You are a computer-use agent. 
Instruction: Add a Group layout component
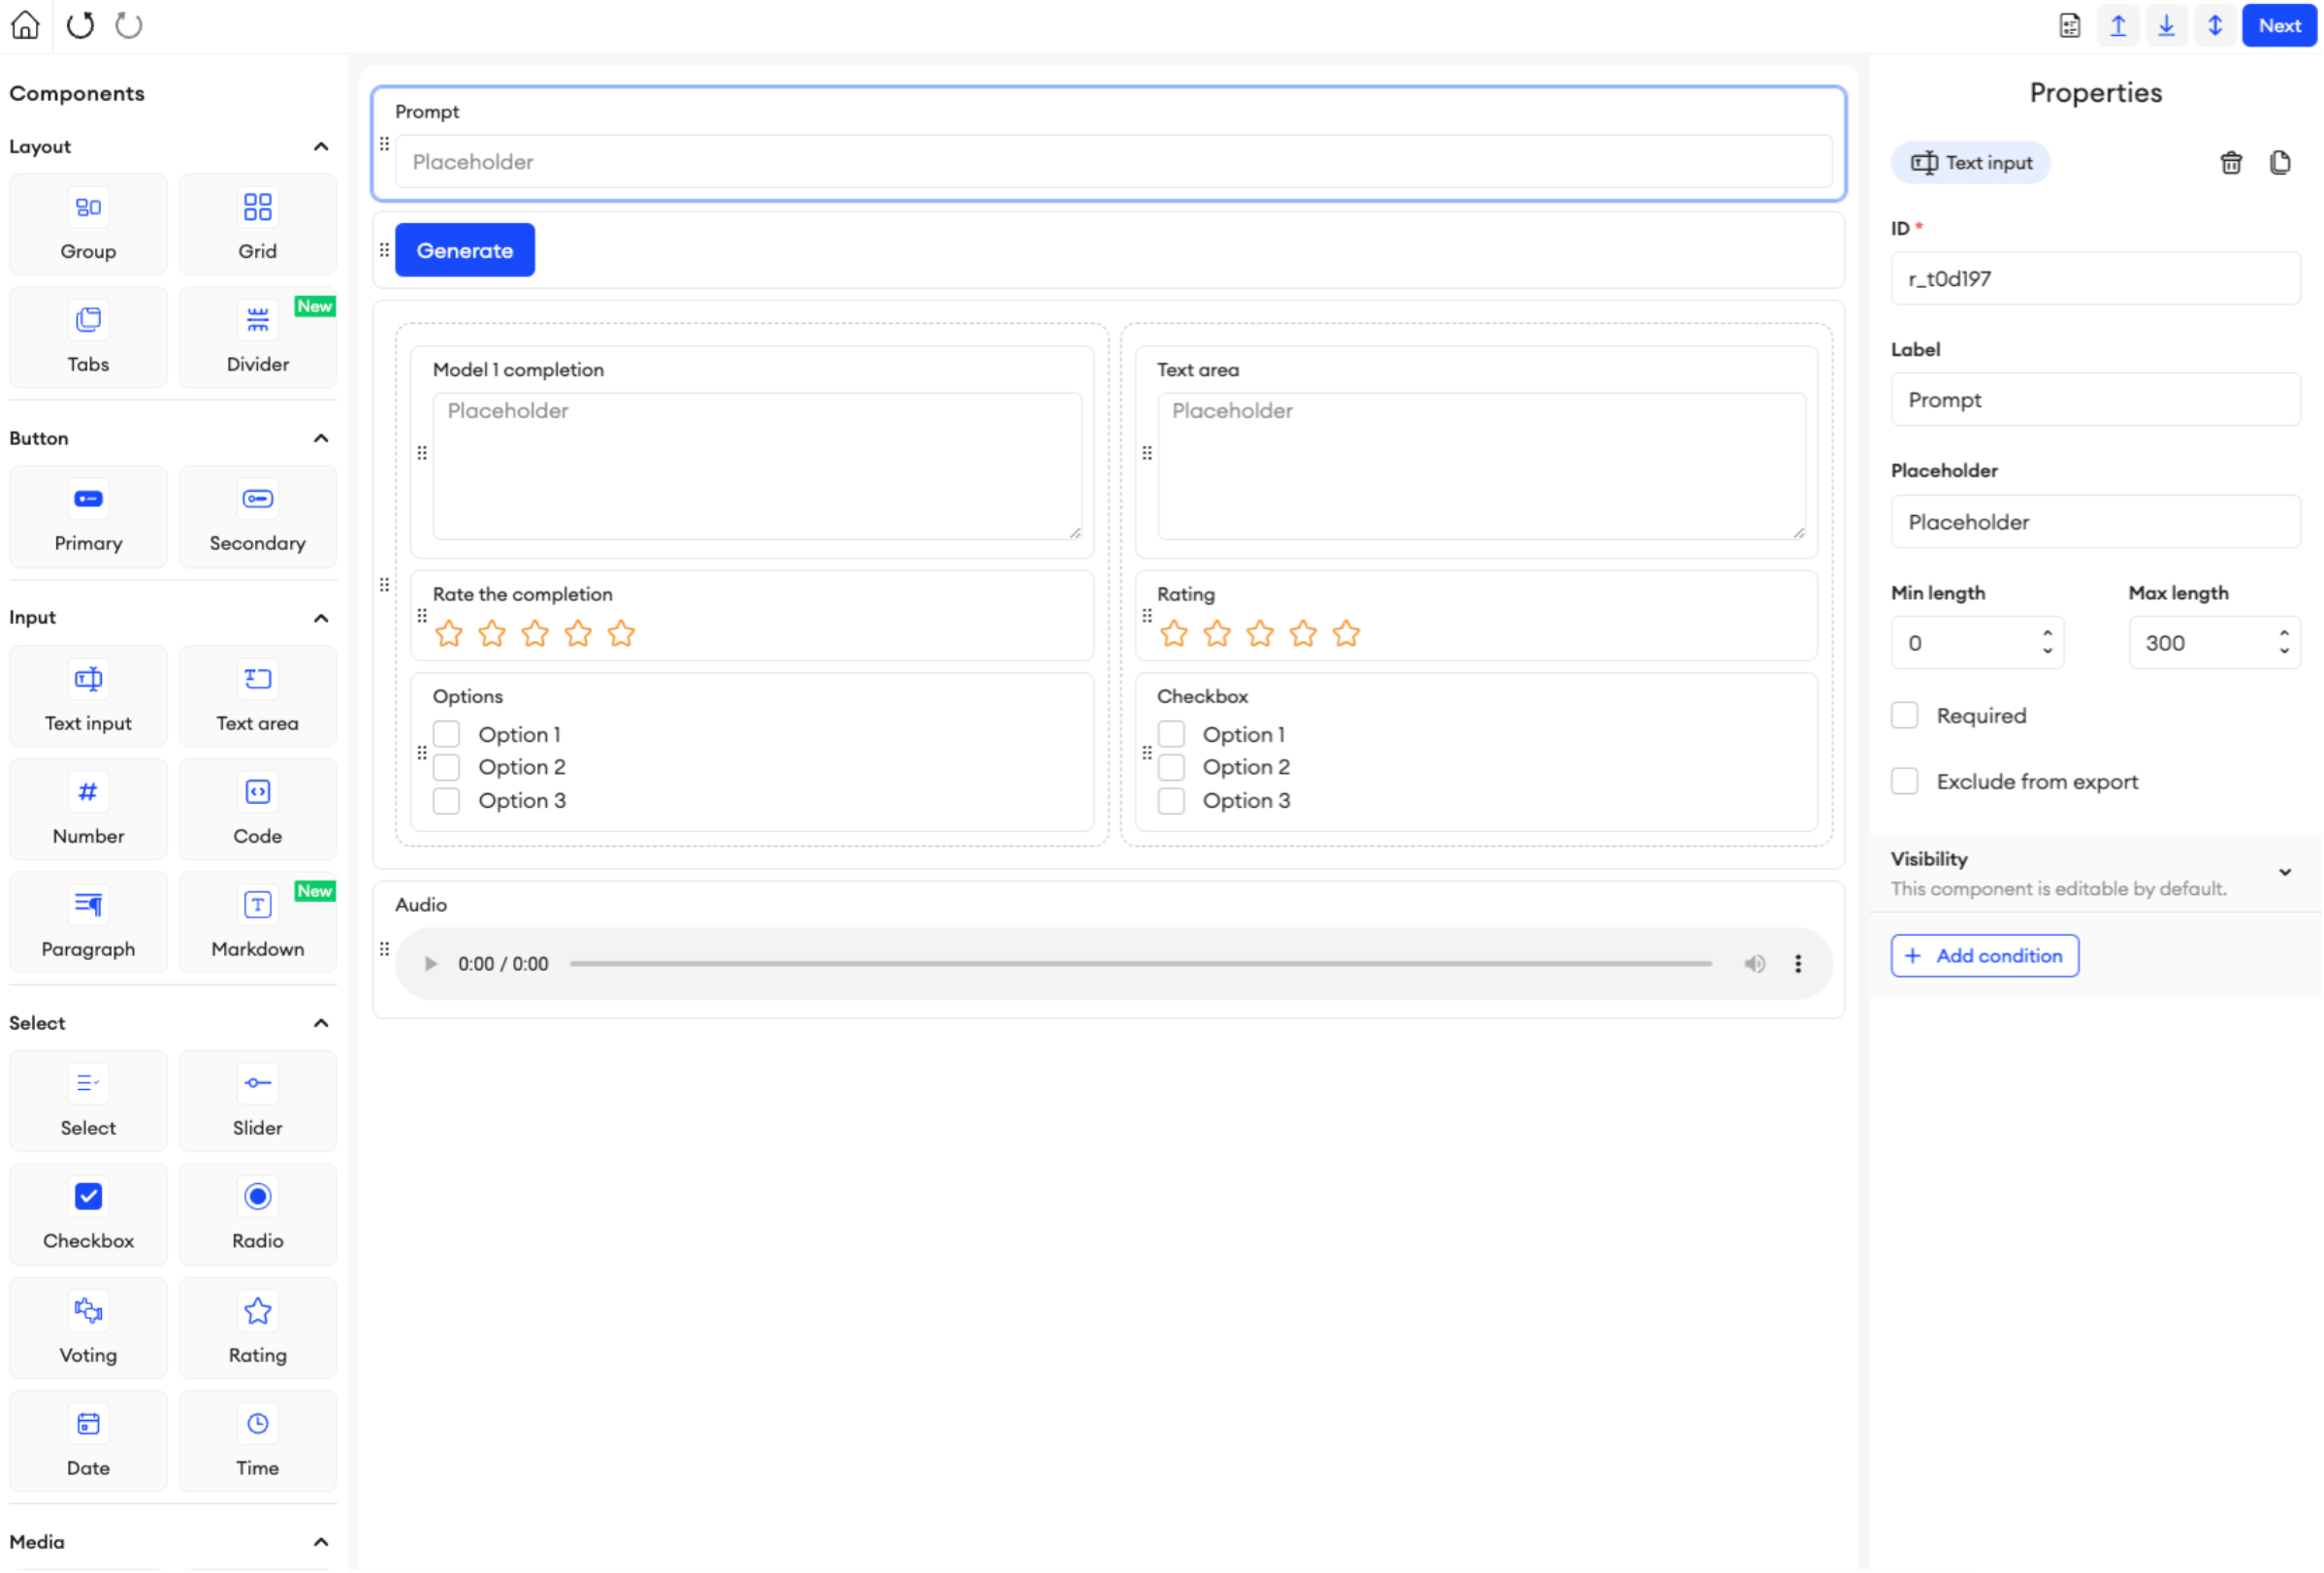pos(88,223)
